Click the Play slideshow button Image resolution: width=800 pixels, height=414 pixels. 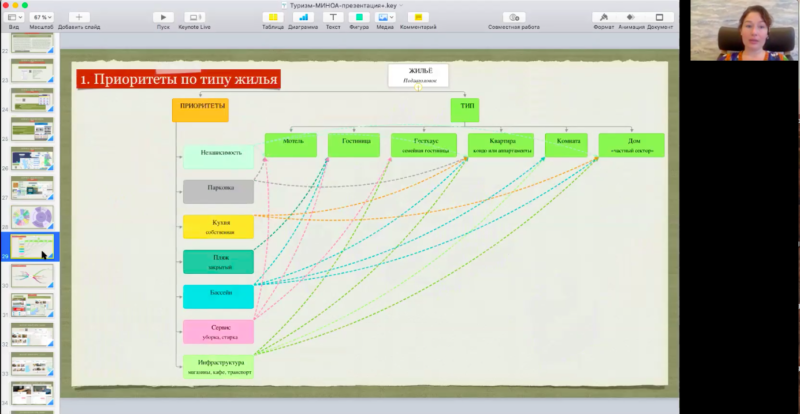[x=163, y=17]
